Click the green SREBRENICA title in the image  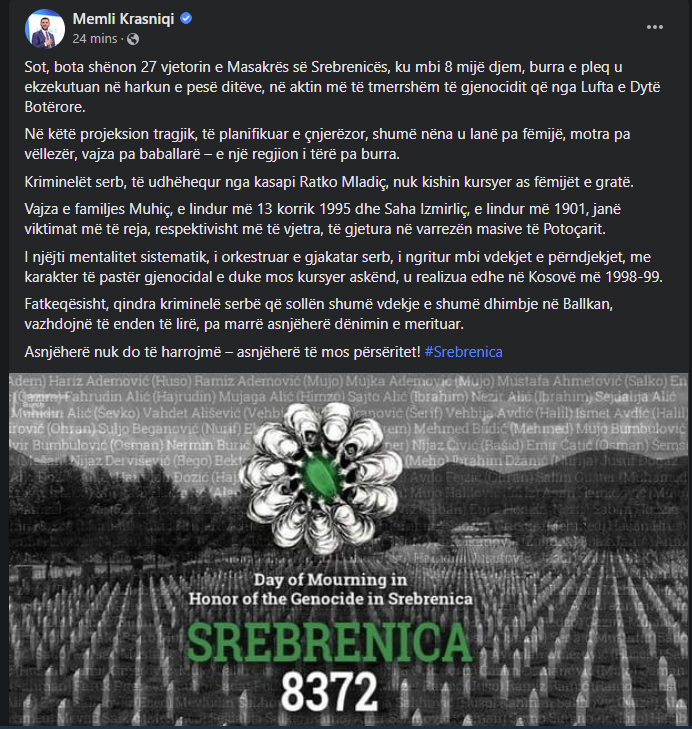pyautogui.click(x=330, y=642)
